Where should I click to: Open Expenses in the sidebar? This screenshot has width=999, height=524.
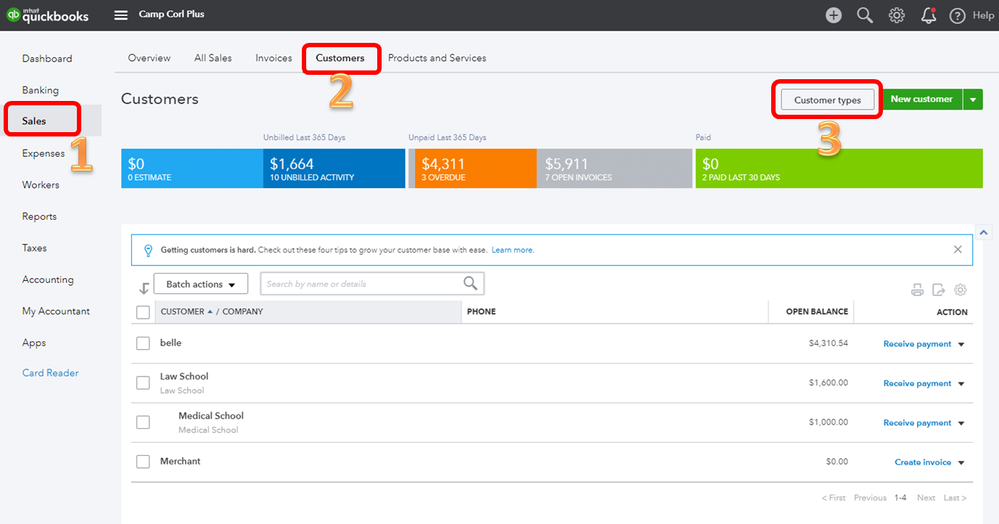click(43, 153)
